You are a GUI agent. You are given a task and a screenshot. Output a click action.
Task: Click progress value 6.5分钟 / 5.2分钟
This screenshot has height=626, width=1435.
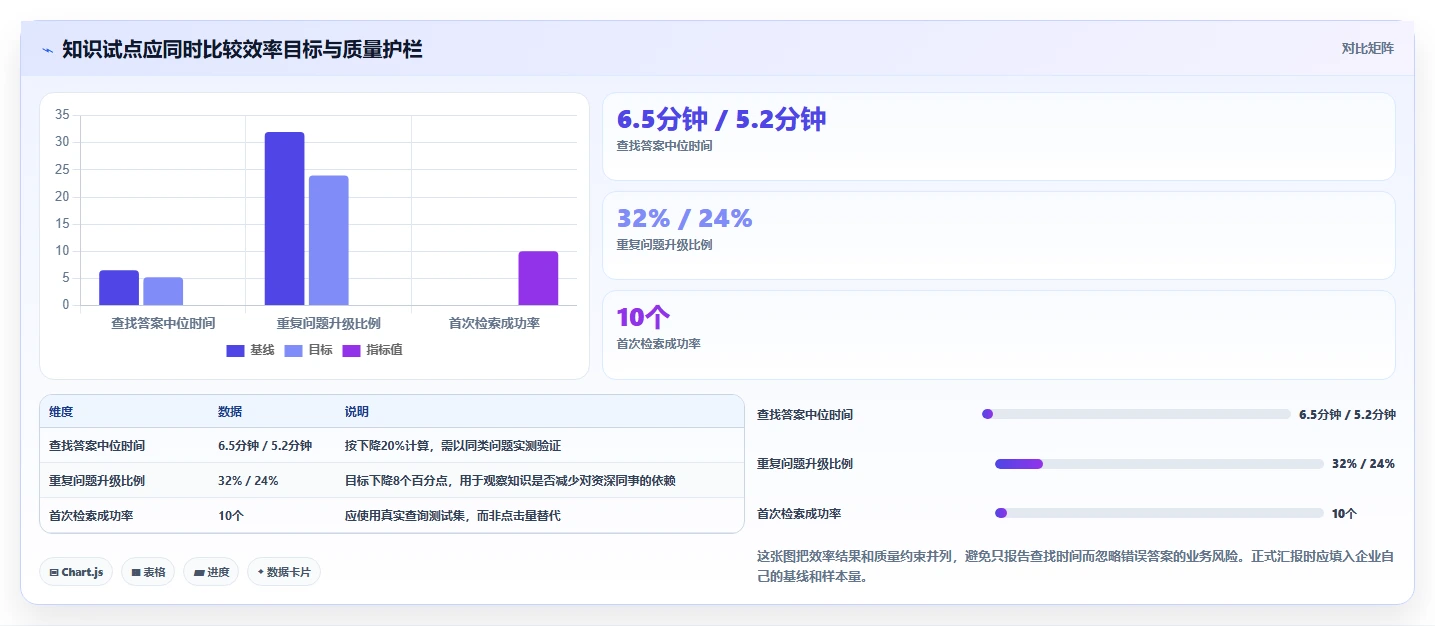point(1347,414)
